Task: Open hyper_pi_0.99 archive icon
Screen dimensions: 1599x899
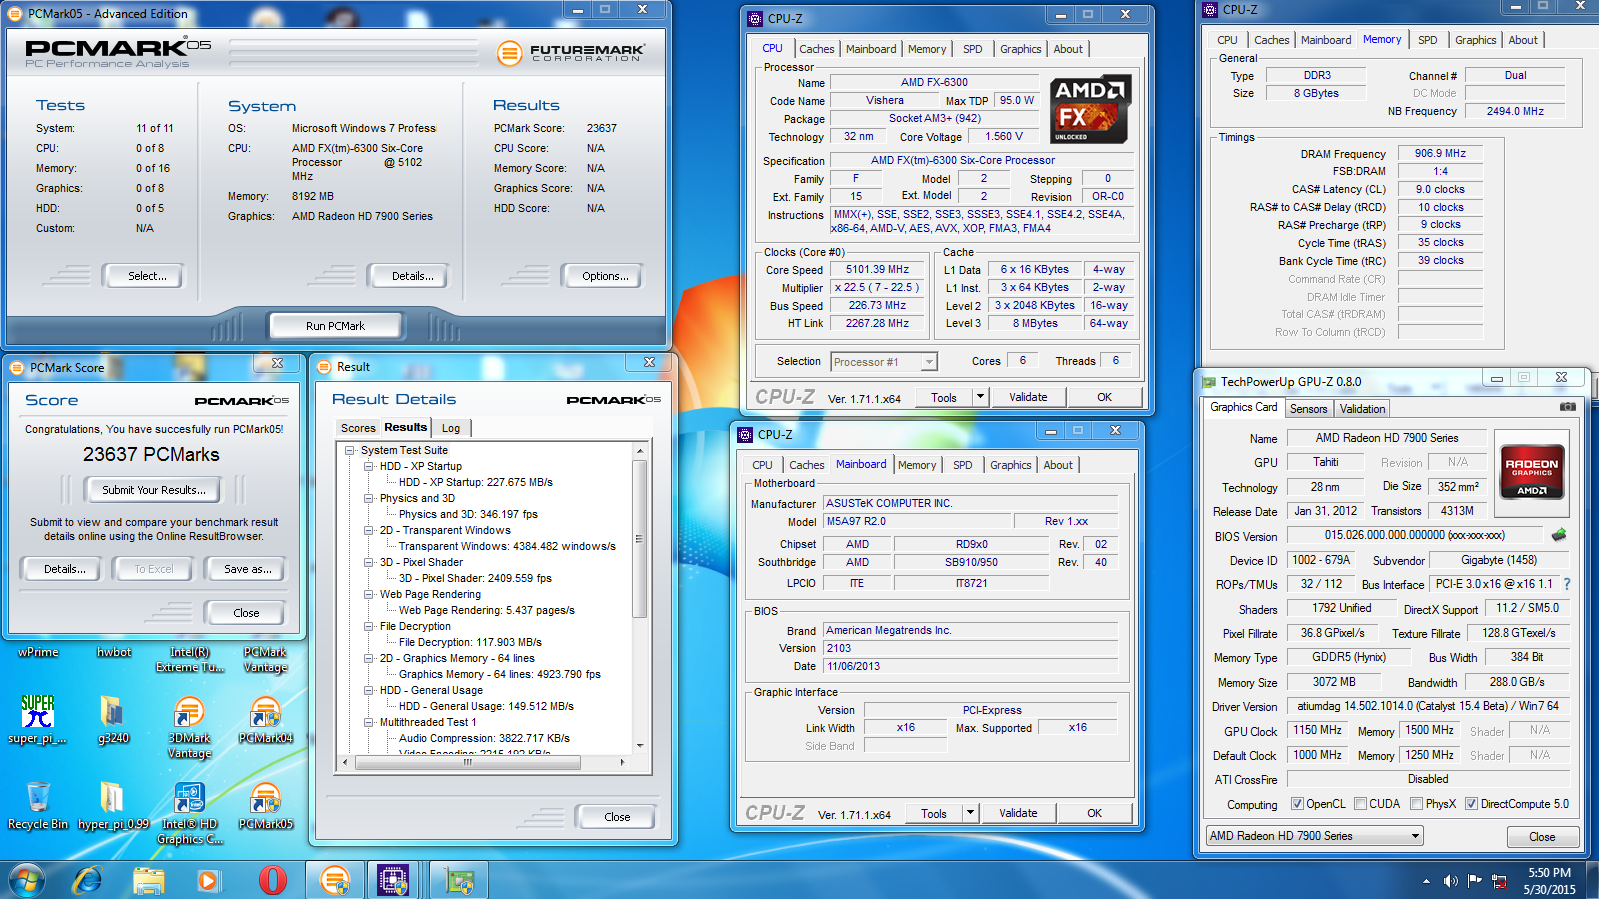Action: (x=114, y=805)
